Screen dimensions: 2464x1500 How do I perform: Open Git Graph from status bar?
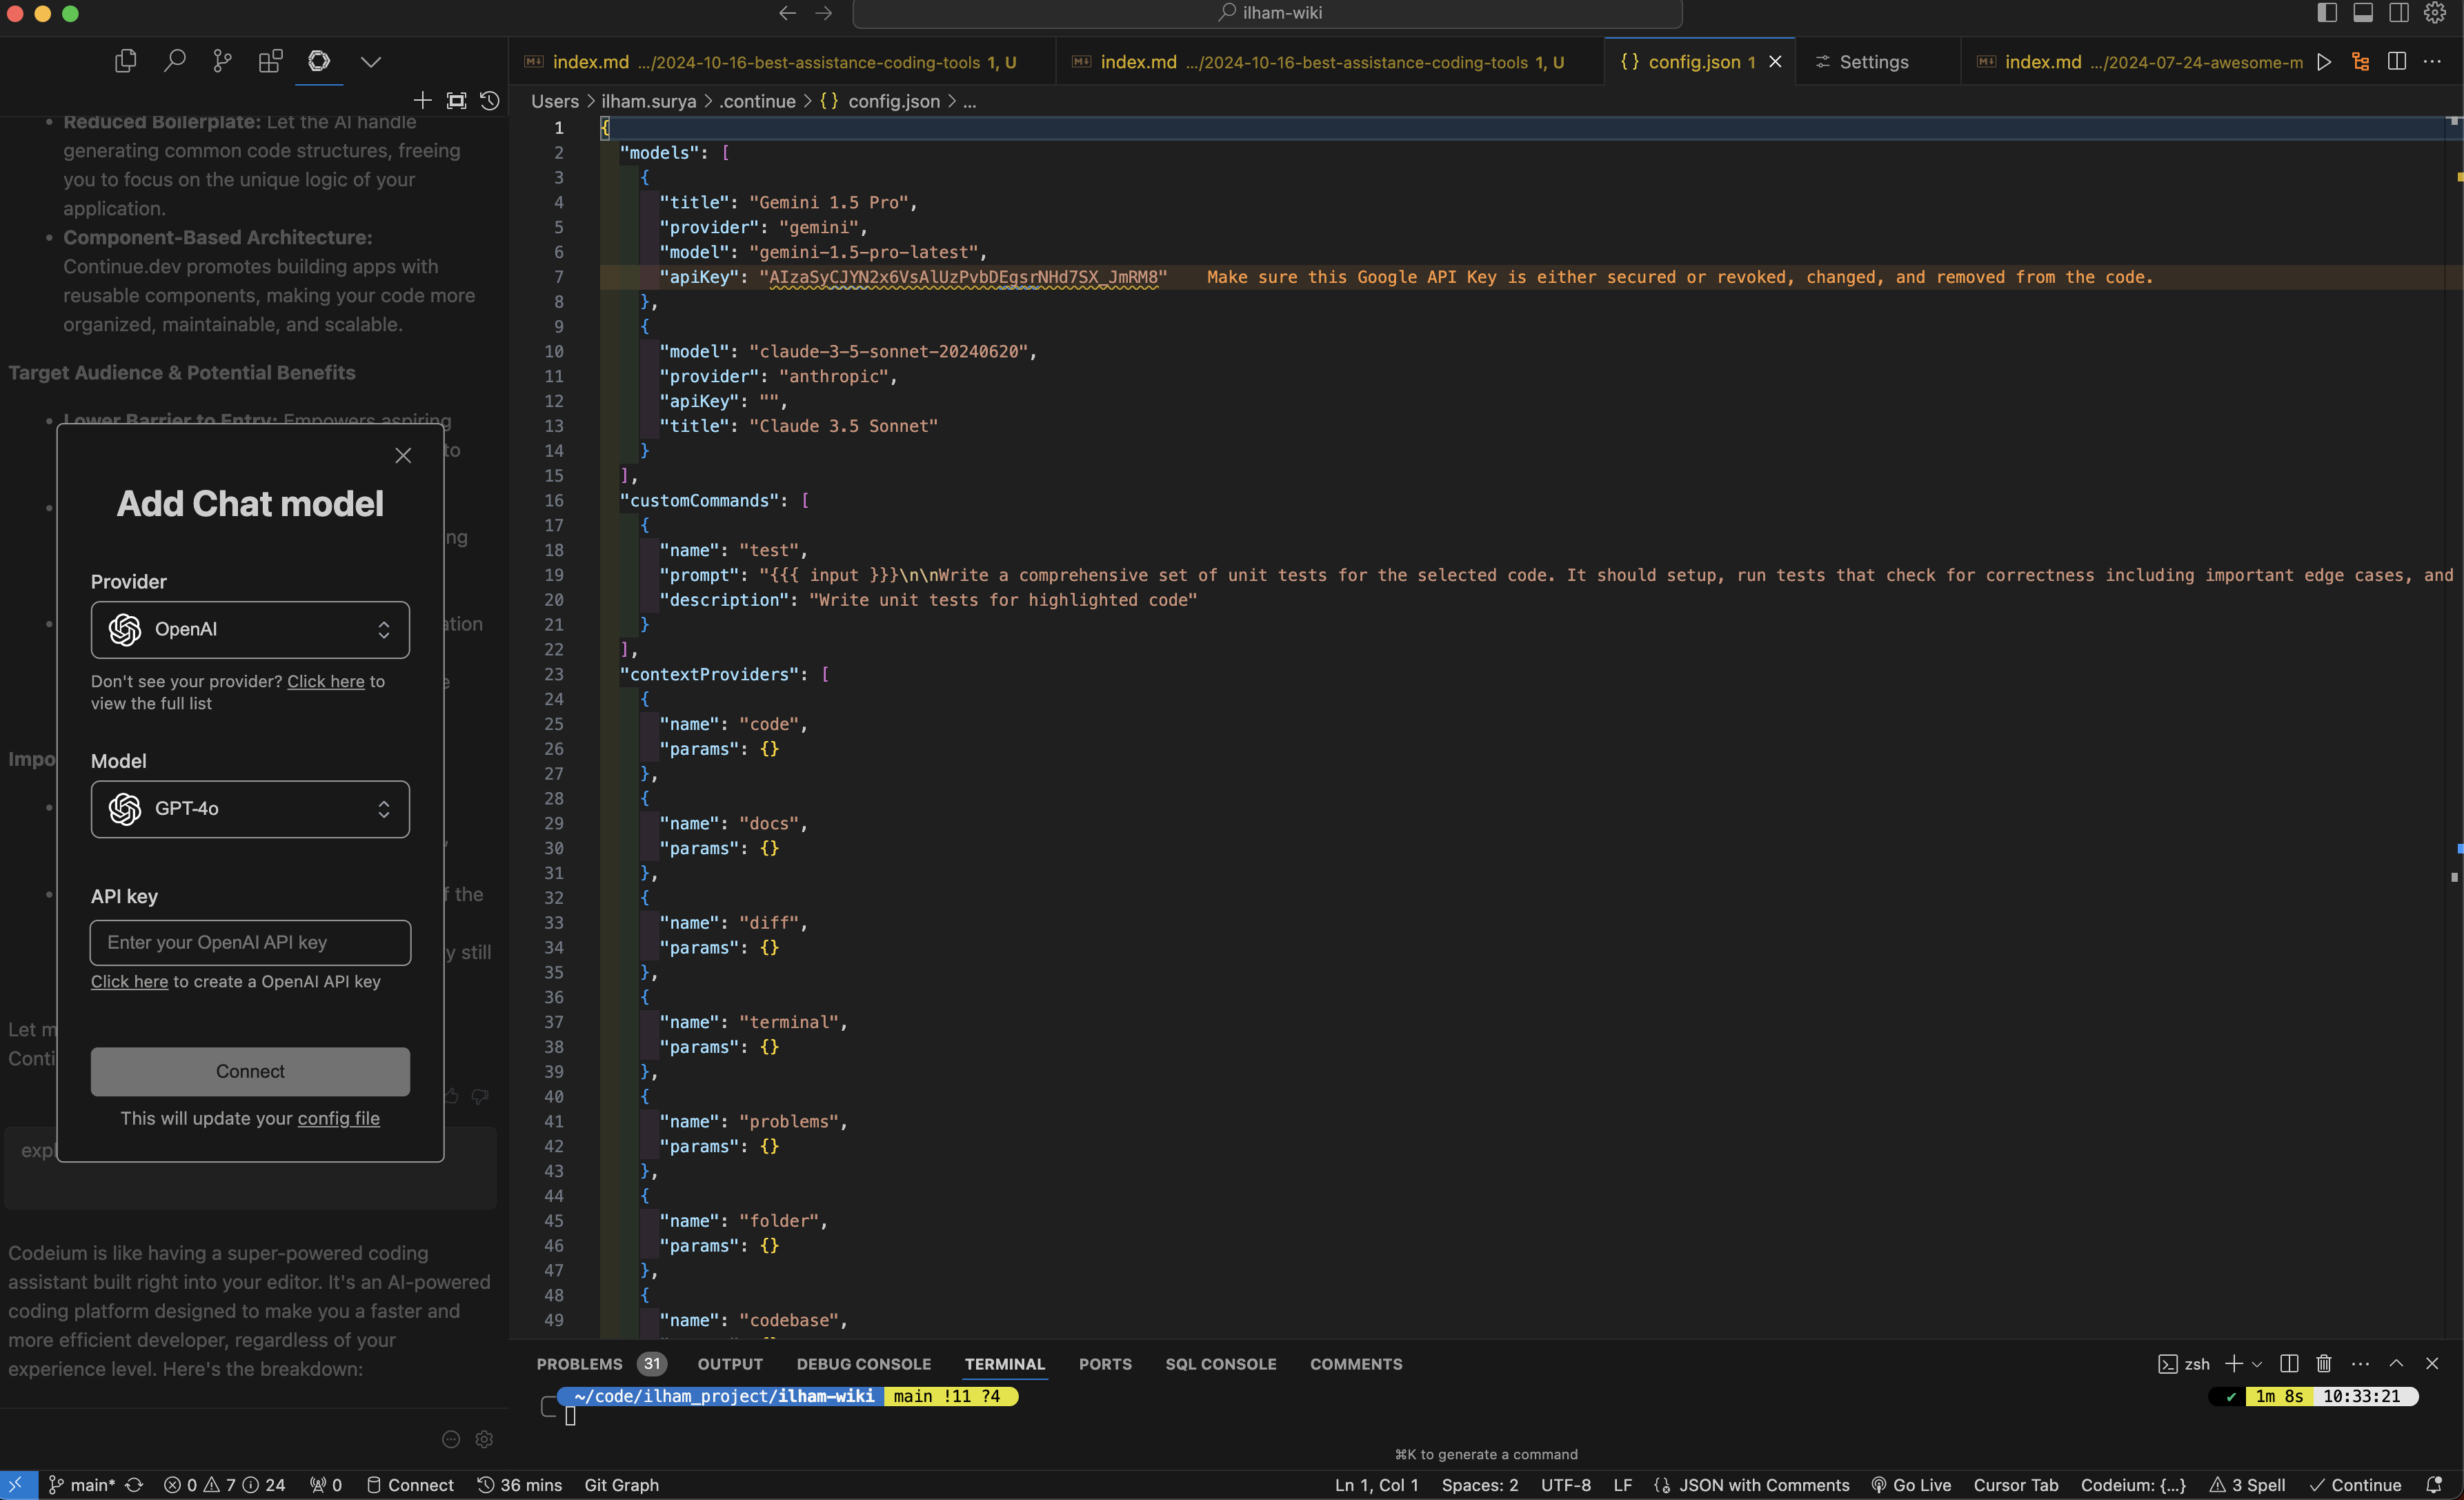coord(621,1486)
